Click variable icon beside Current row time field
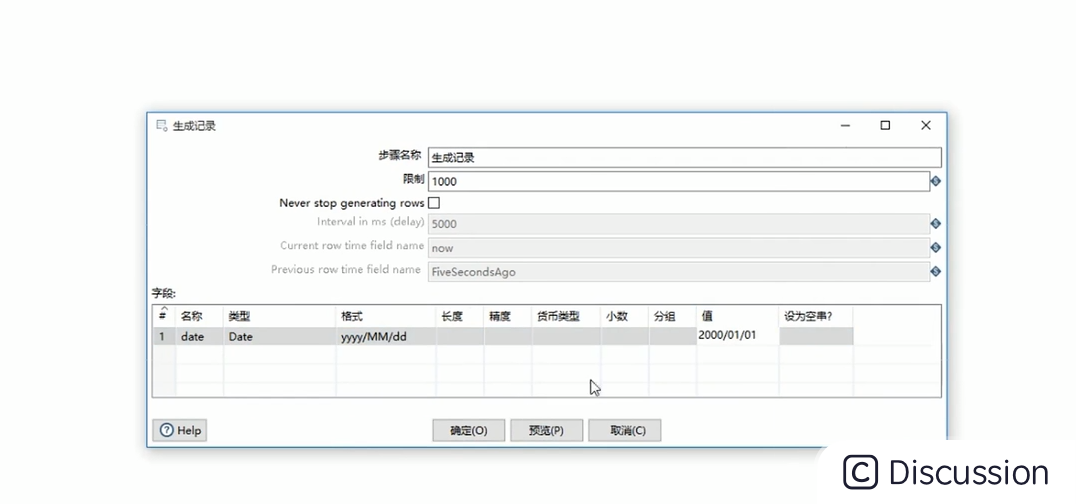 935,247
